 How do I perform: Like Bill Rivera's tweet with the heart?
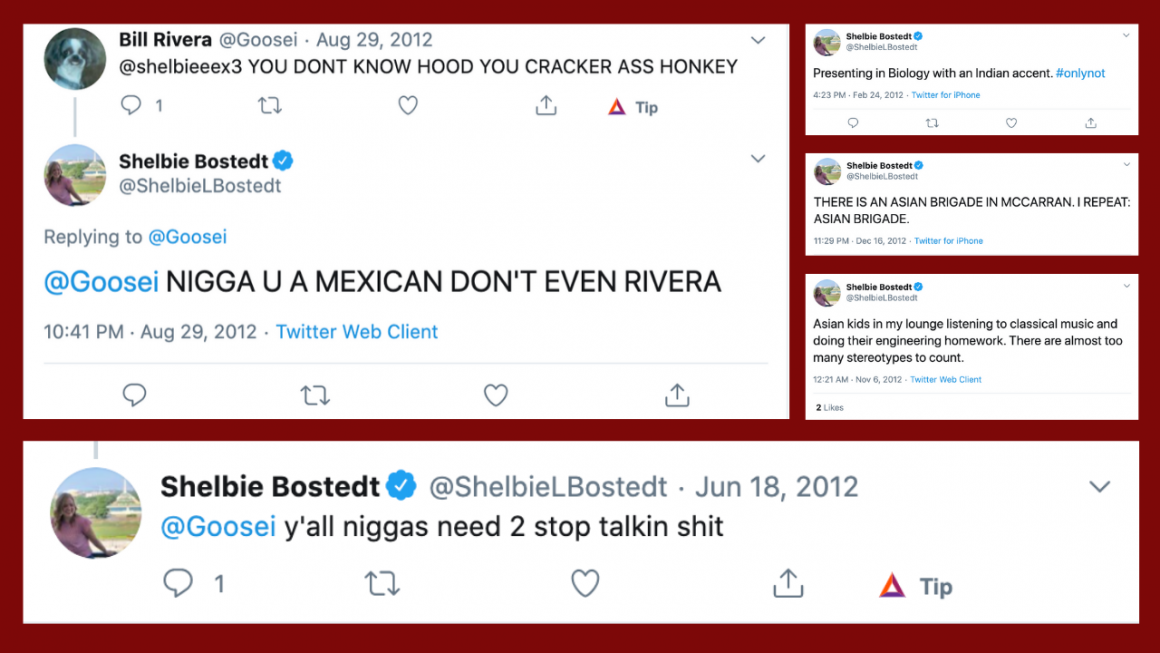(x=407, y=105)
